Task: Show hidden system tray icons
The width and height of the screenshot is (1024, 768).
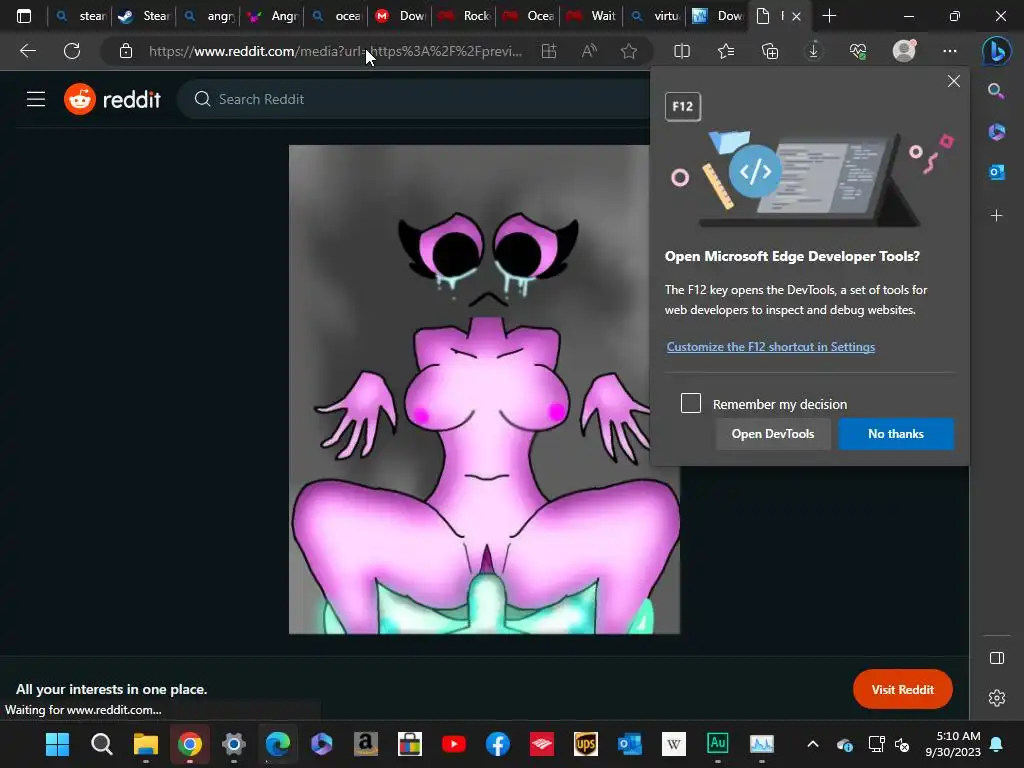Action: pyautogui.click(x=812, y=744)
